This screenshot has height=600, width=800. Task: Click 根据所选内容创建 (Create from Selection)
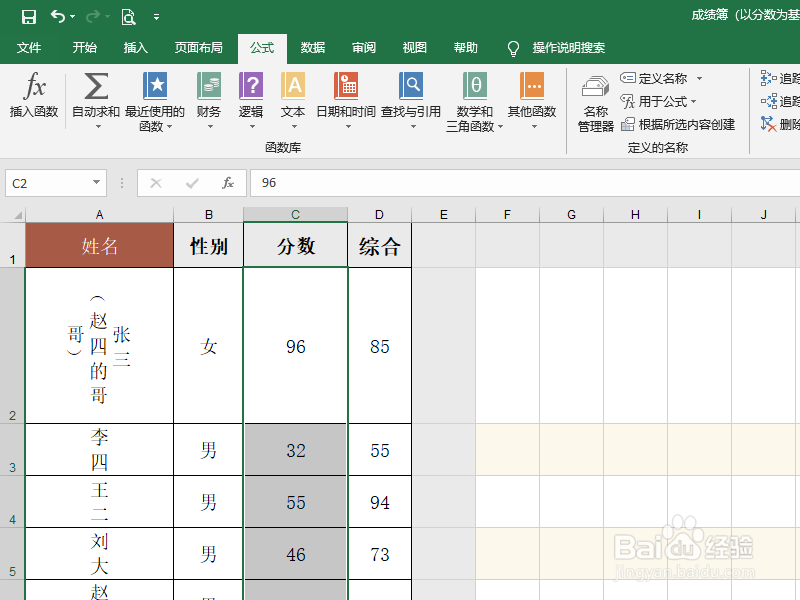click(686, 123)
